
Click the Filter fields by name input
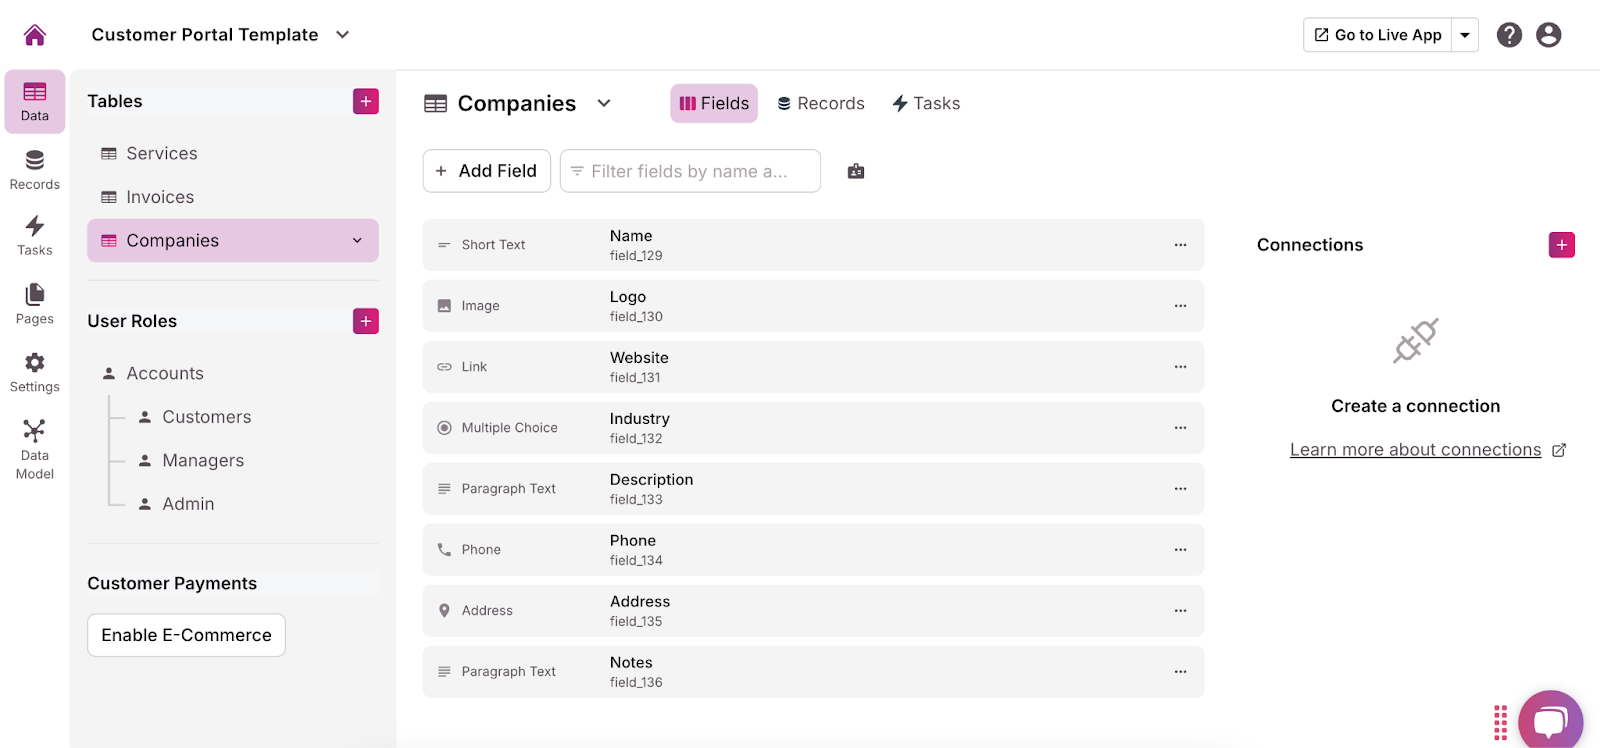pos(690,171)
